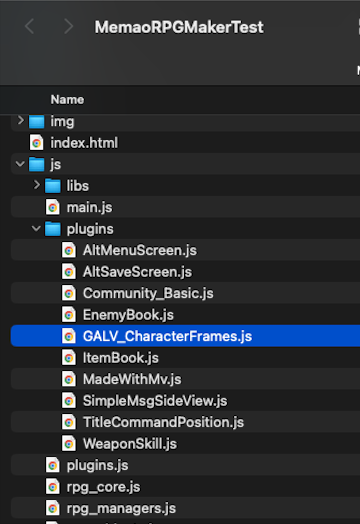Select the plugins folder icon

[x=52, y=229]
